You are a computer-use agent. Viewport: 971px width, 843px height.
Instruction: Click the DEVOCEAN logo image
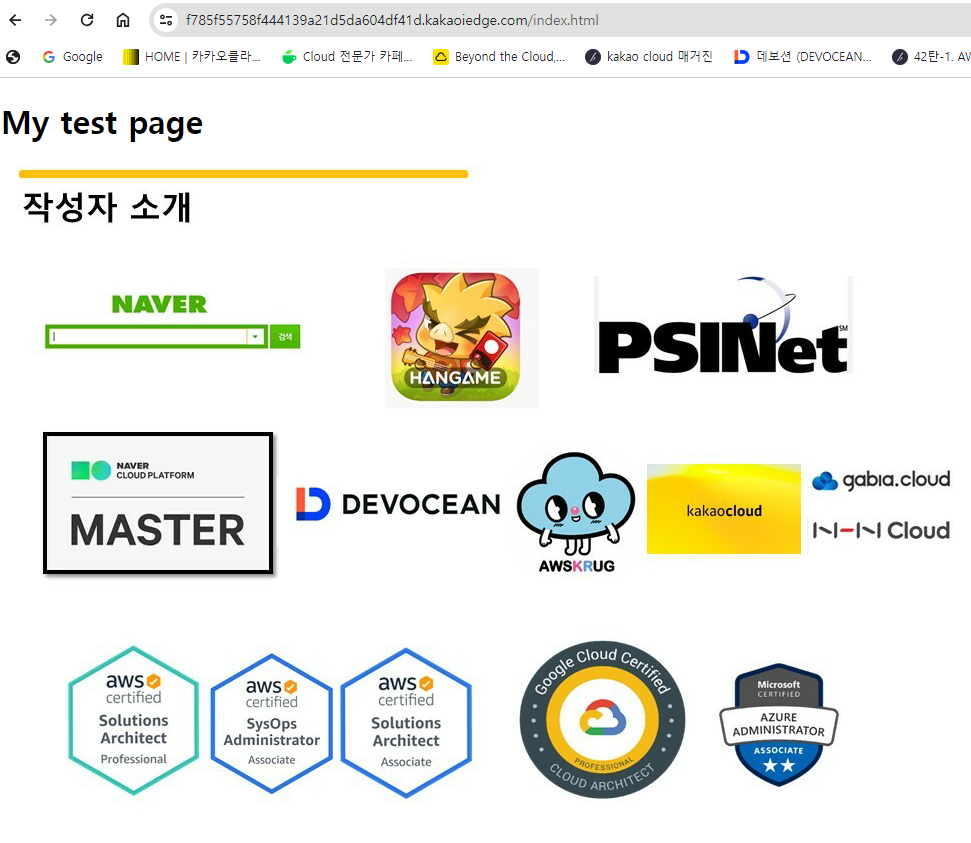[x=398, y=504]
